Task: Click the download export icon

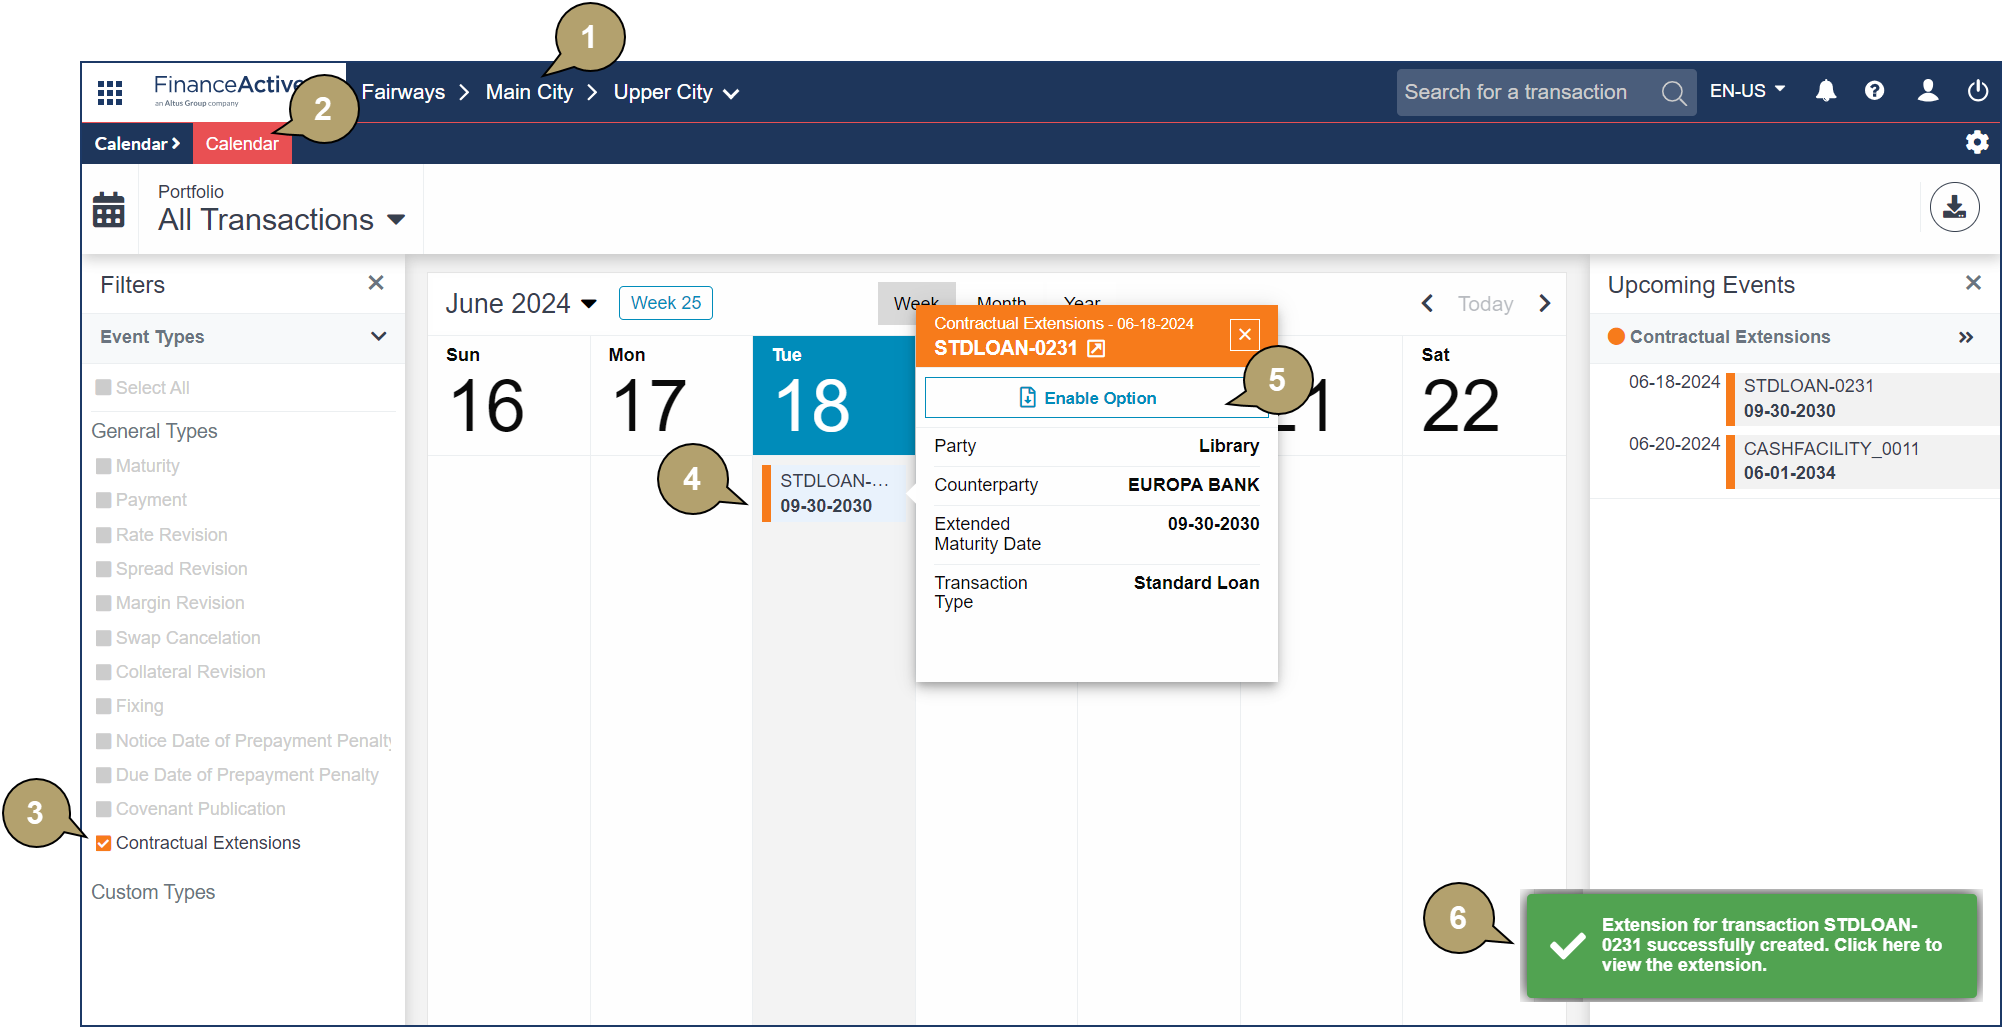Action: click(x=1954, y=208)
